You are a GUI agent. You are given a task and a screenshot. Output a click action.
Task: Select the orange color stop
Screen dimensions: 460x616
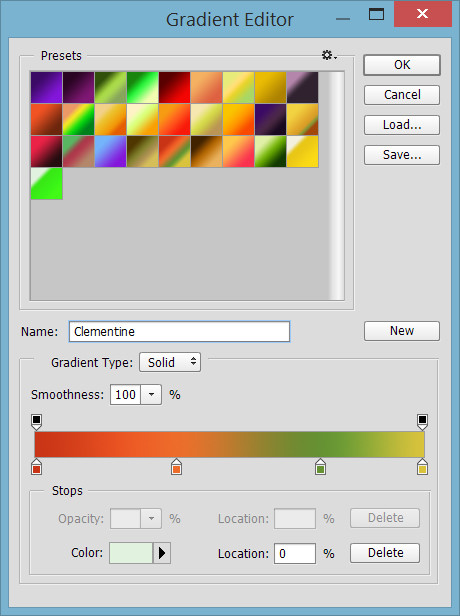click(x=176, y=467)
